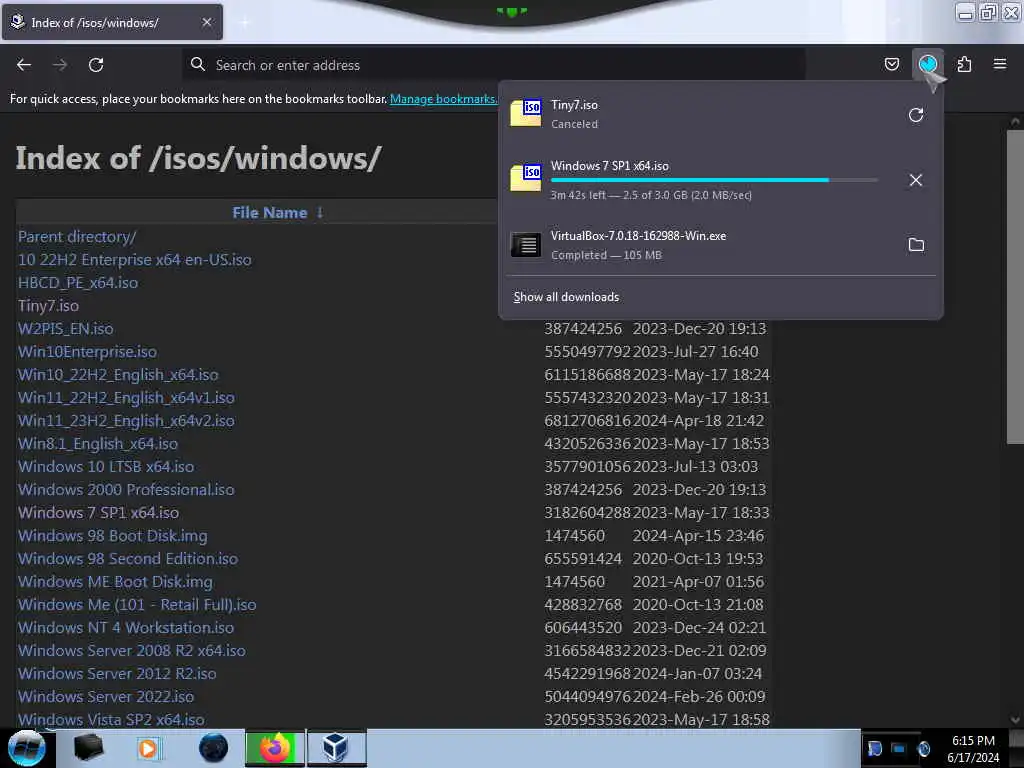
Task: Open the volume tray icon
Action: (x=923, y=748)
